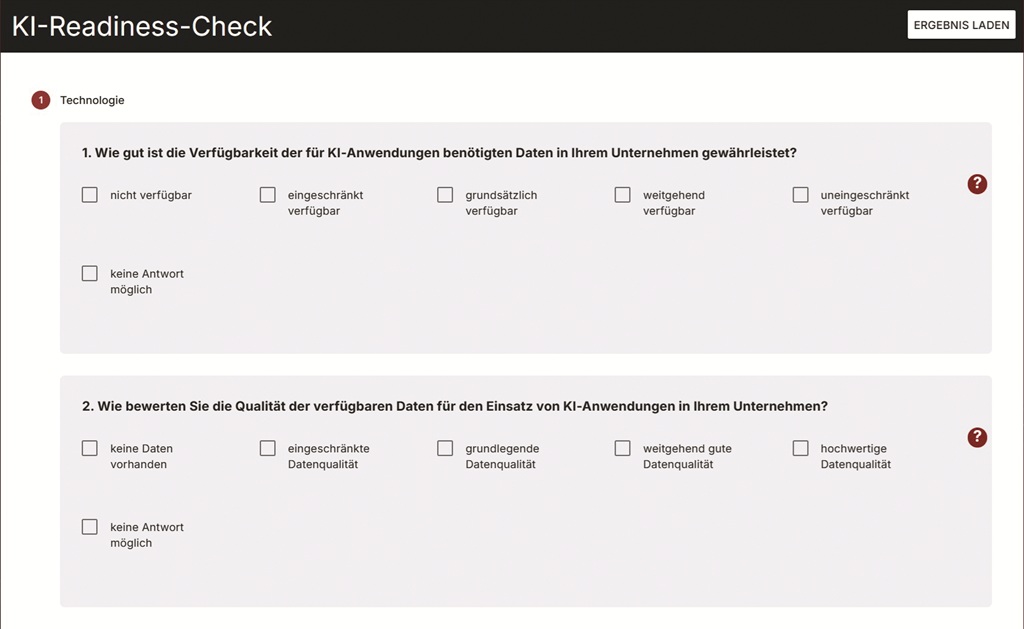This screenshot has width=1024, height=629.
Task: Check 'weitgehend gute Datenqualität' option
Action: (x=623, y=449)
